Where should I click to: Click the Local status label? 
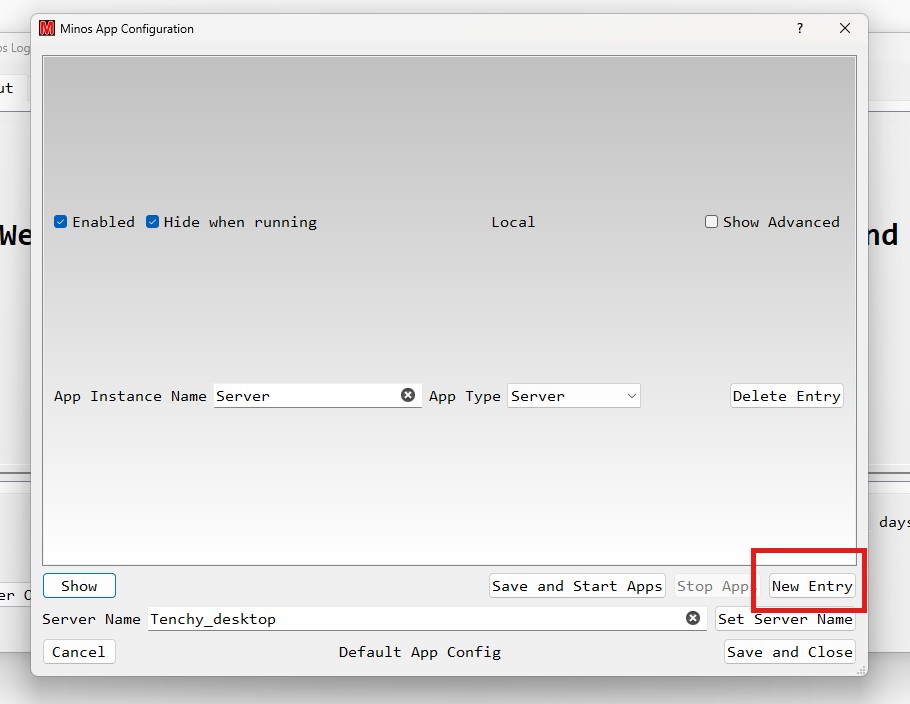point(513,222)
